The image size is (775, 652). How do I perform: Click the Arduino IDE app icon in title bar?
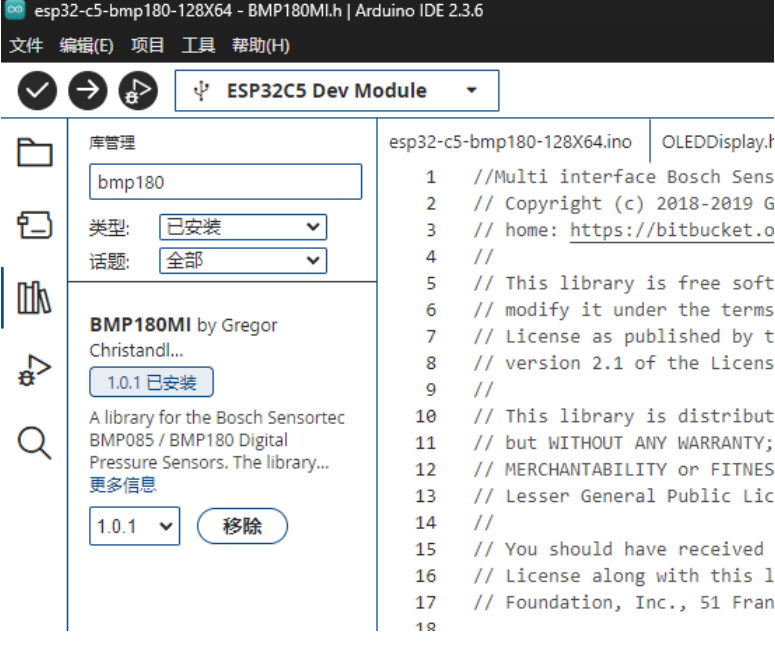point(15,10)
